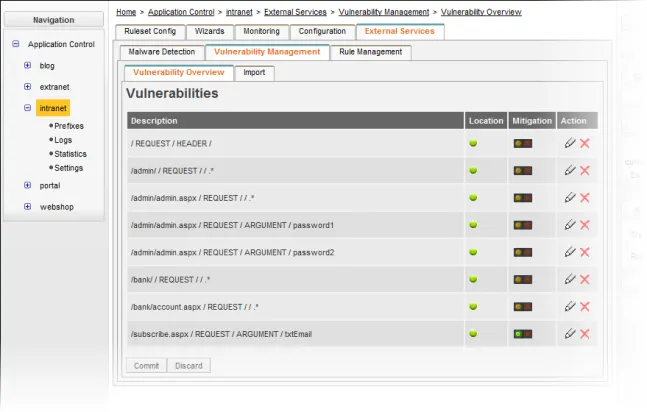
Task: Edit the password1 argument vulnerability
Action: coord(570,225)
